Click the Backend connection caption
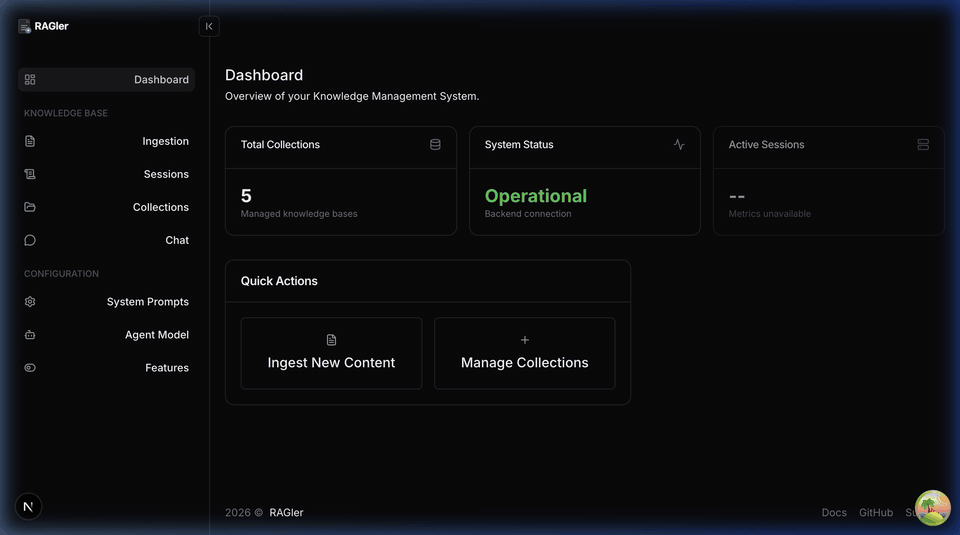The width and height of the screenshot is (960, 535). tap(528, 214)
